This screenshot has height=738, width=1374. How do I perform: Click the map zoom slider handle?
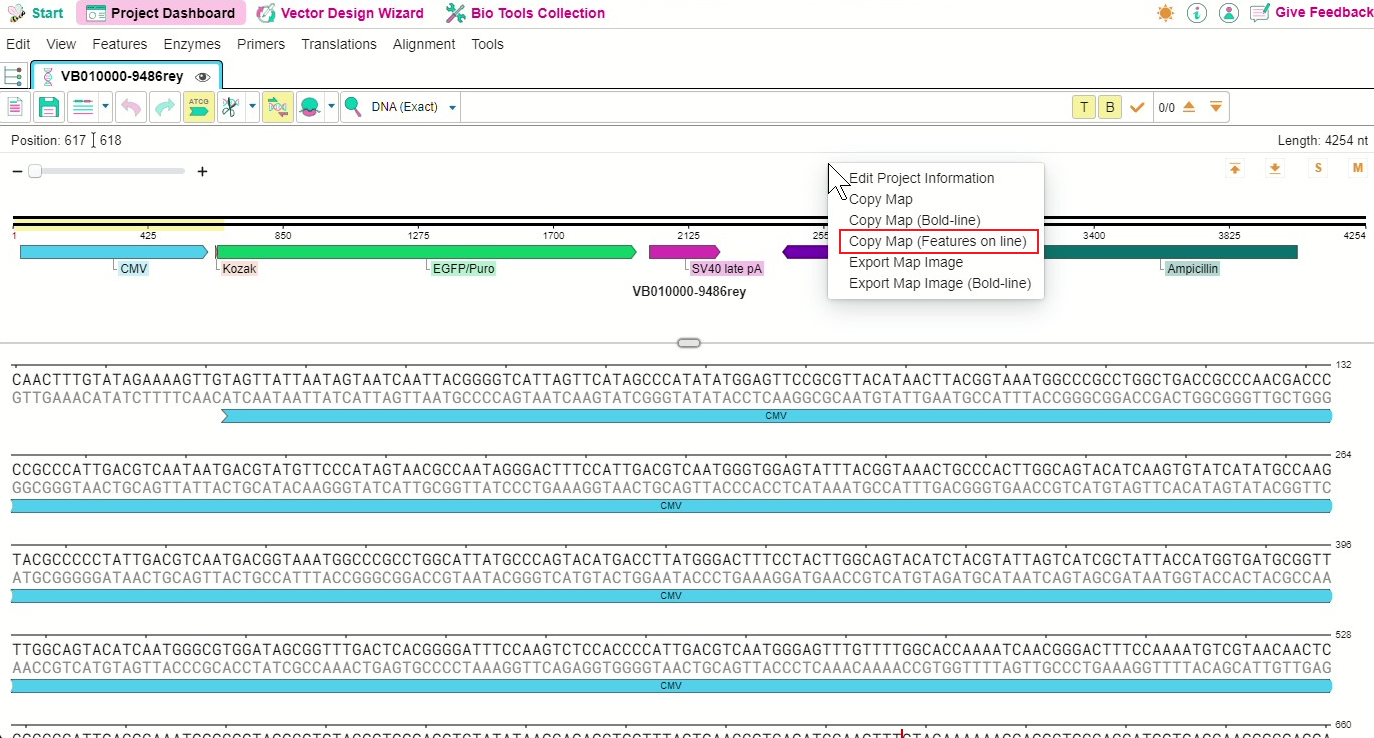[35, 171]
